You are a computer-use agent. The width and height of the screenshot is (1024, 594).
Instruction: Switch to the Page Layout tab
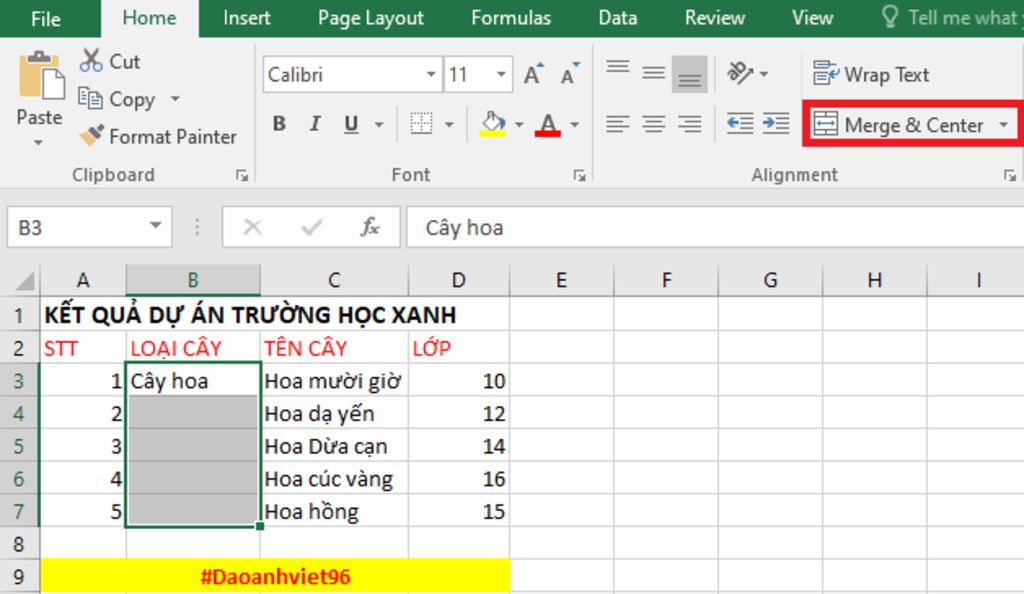(x=370, y=18)
